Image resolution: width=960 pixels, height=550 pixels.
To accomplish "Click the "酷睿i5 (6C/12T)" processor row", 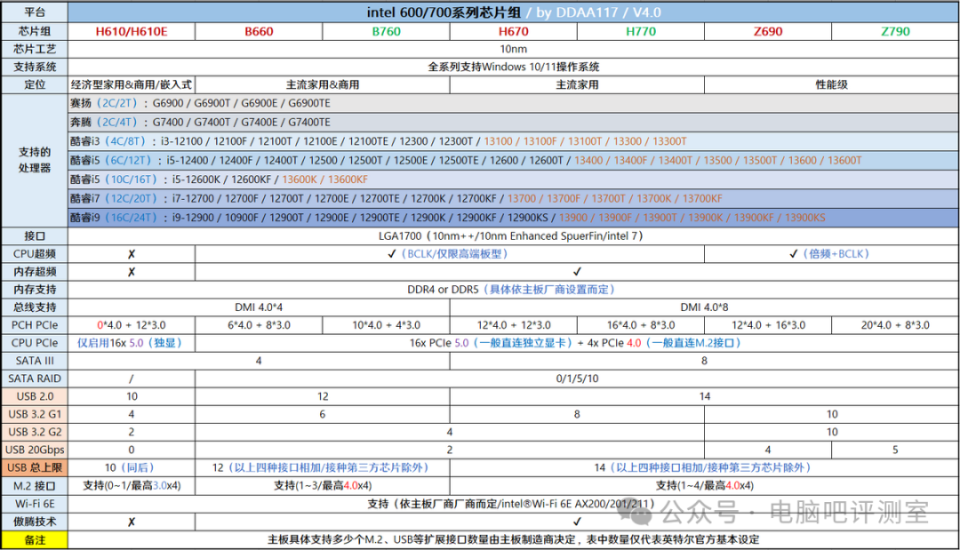I will coord(513,160).
